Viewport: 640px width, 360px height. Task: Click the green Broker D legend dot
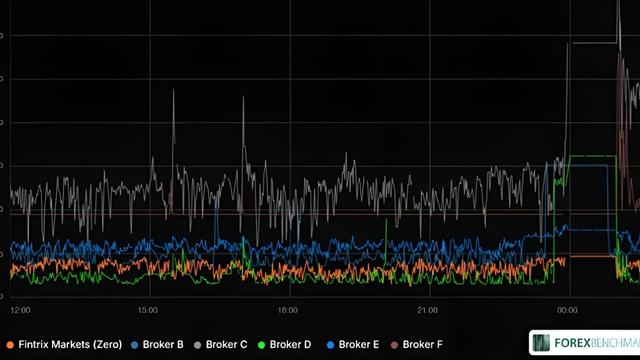(x=261, y=345)
